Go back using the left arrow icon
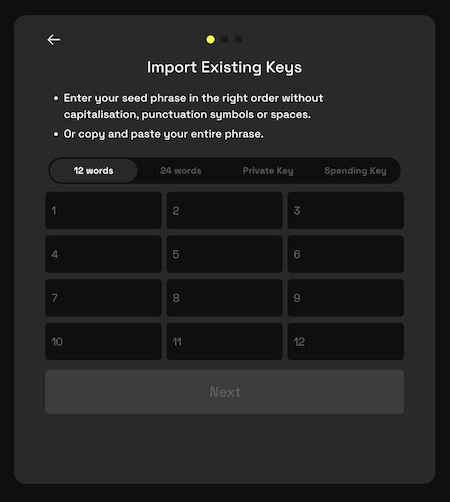This screenshot has width=450, height=502. pyautogui.click(x=54, y=40)
